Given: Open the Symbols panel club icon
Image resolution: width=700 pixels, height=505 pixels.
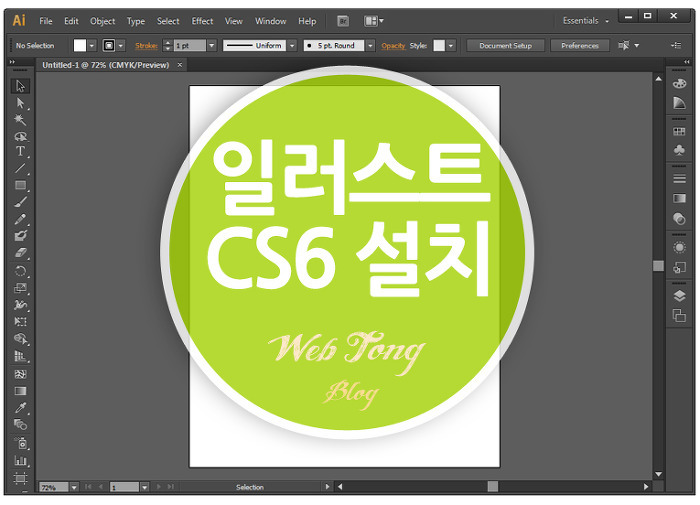Looking at the screenshot, I should [x=679, y=150].
